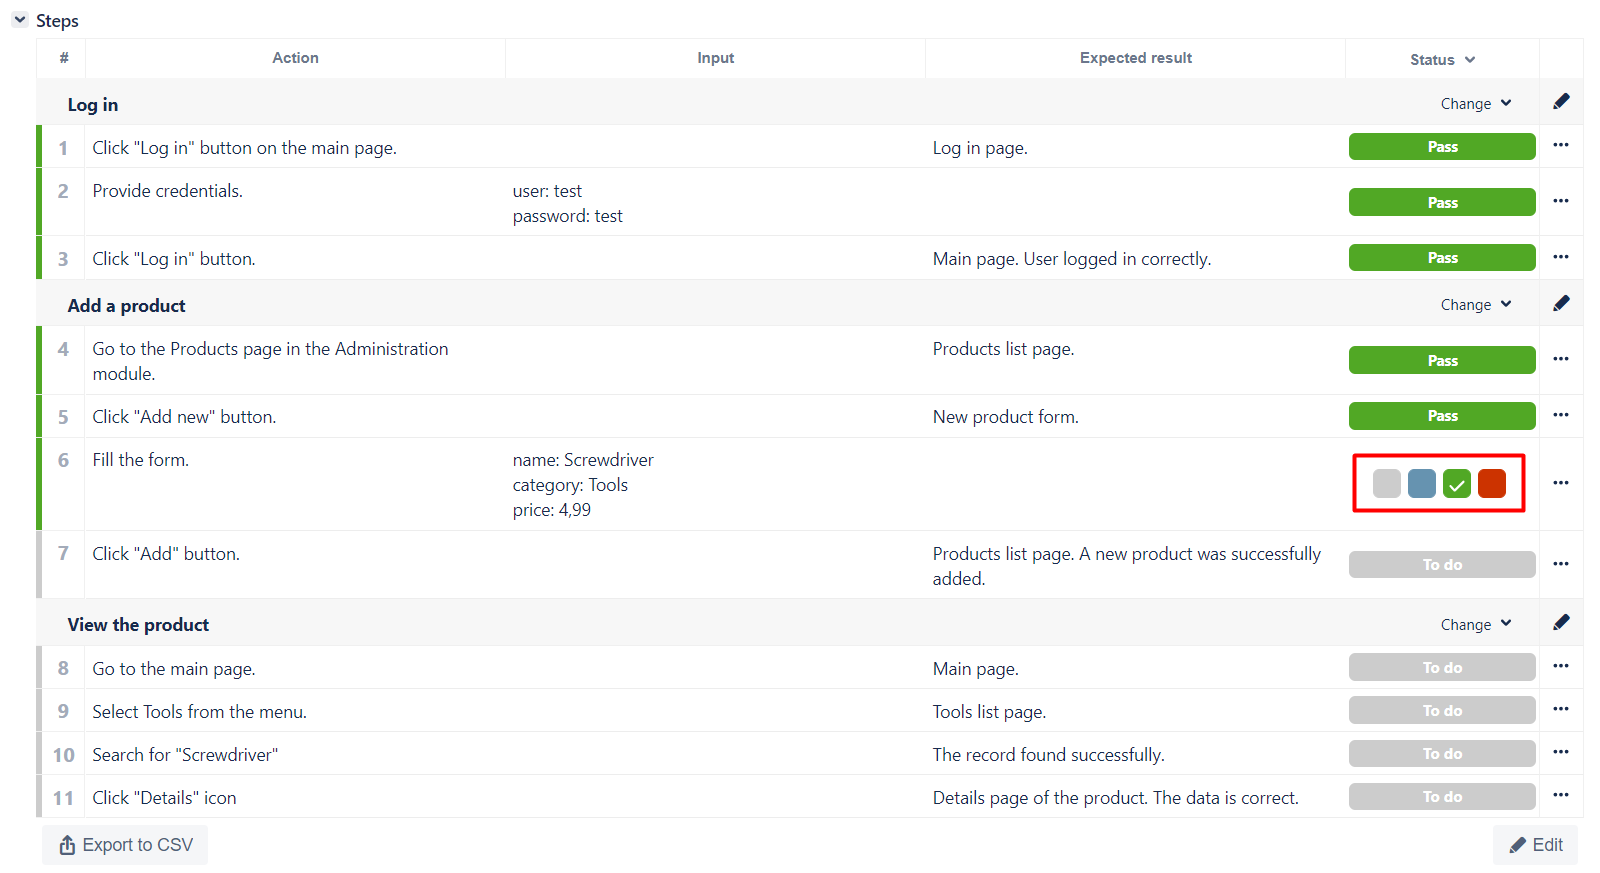Viewport: 1600px width, 873px height.
Task: Open the three-dot menu for step 4
Action: coord(1561,359)
